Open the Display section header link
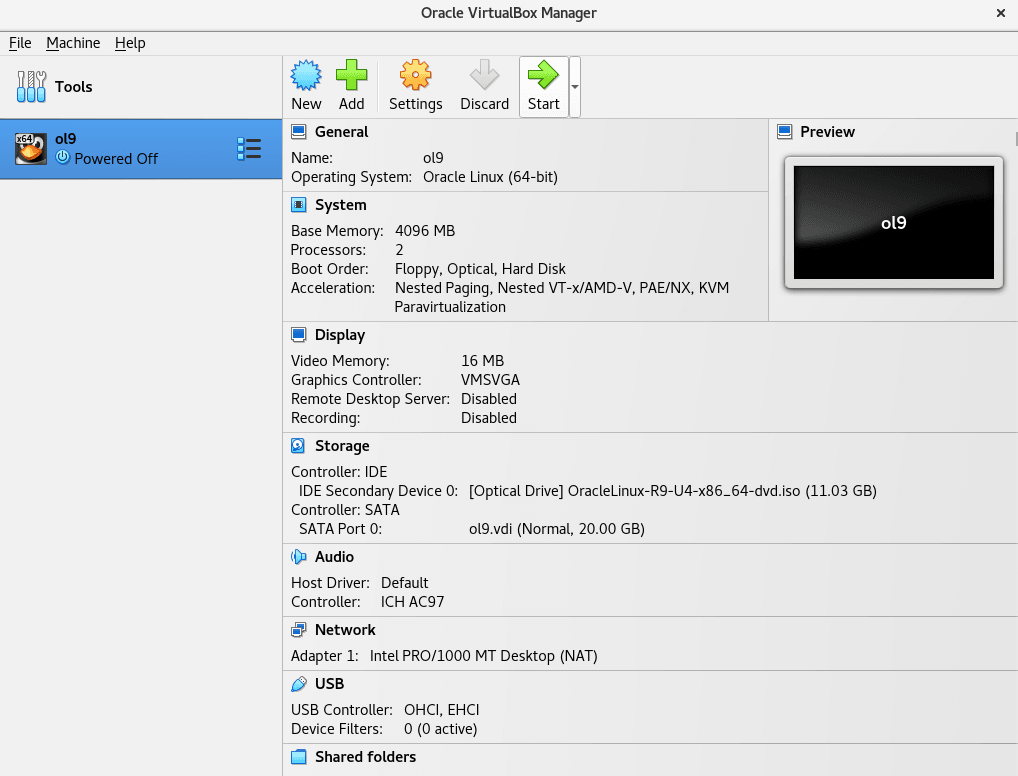The height and width of the screenshot is (776, 1018). (x=340, y=335)
